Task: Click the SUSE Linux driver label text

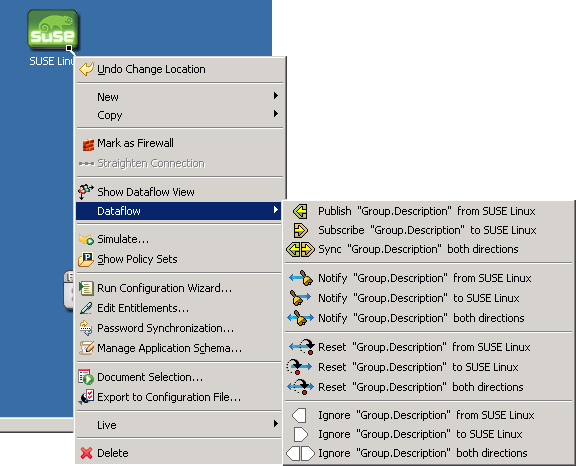Action: [52, 61]
